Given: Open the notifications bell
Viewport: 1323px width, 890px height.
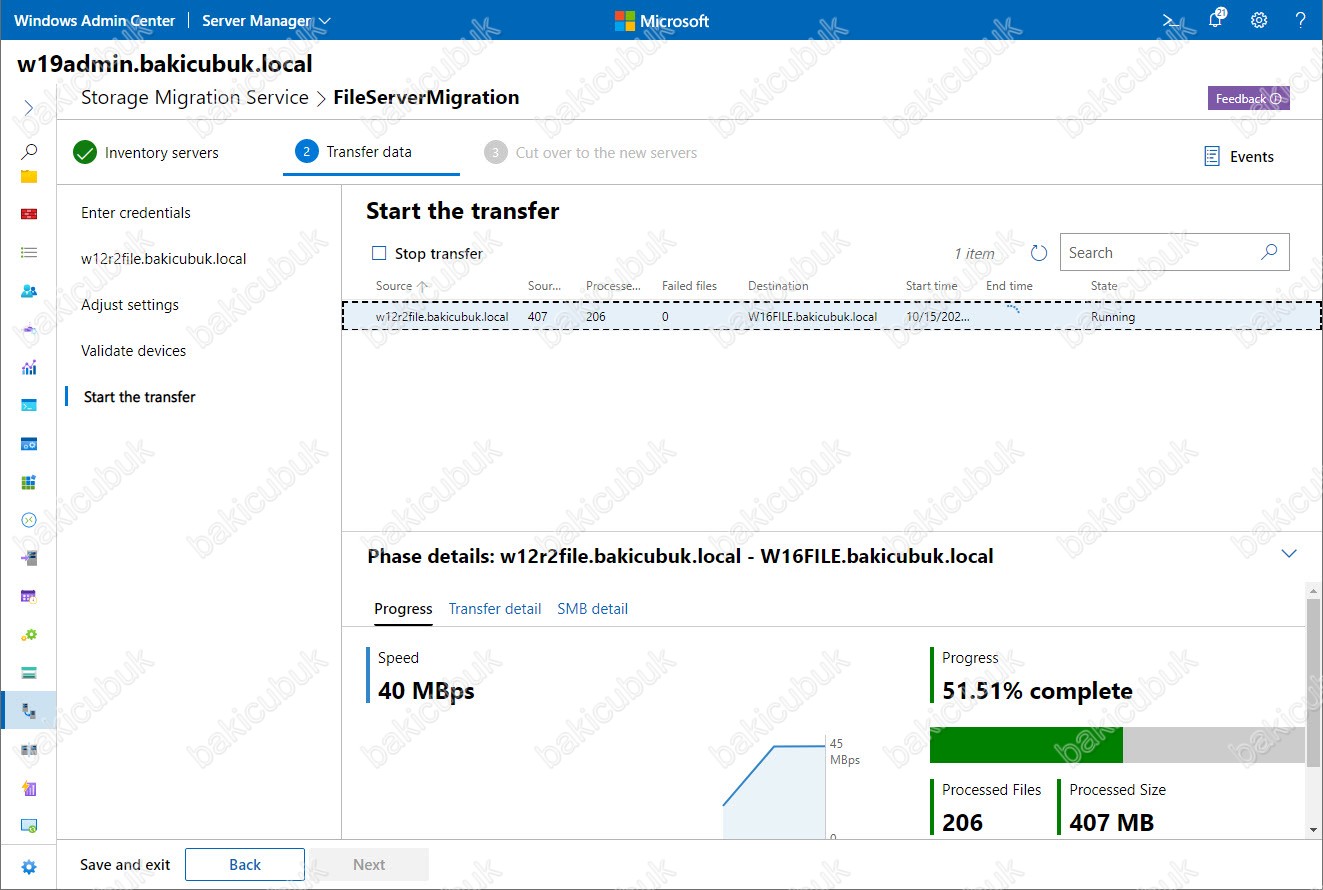Looking at the screenshot, I should tap(1216, 19).
